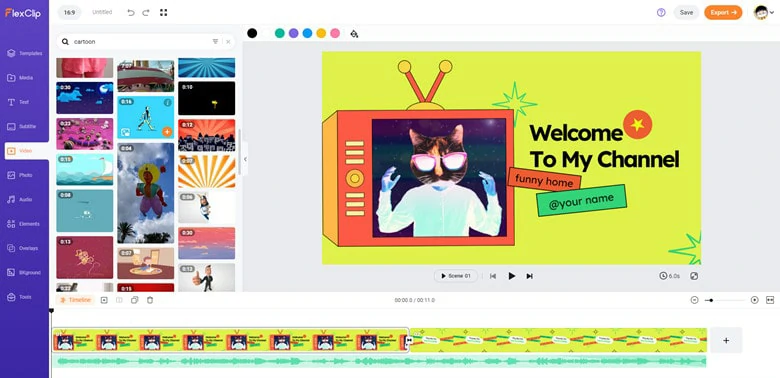This screenshot has height=378, width=780.
Task: Add cartoon clip with orange plus icon
Action: (x=167, y=132)
